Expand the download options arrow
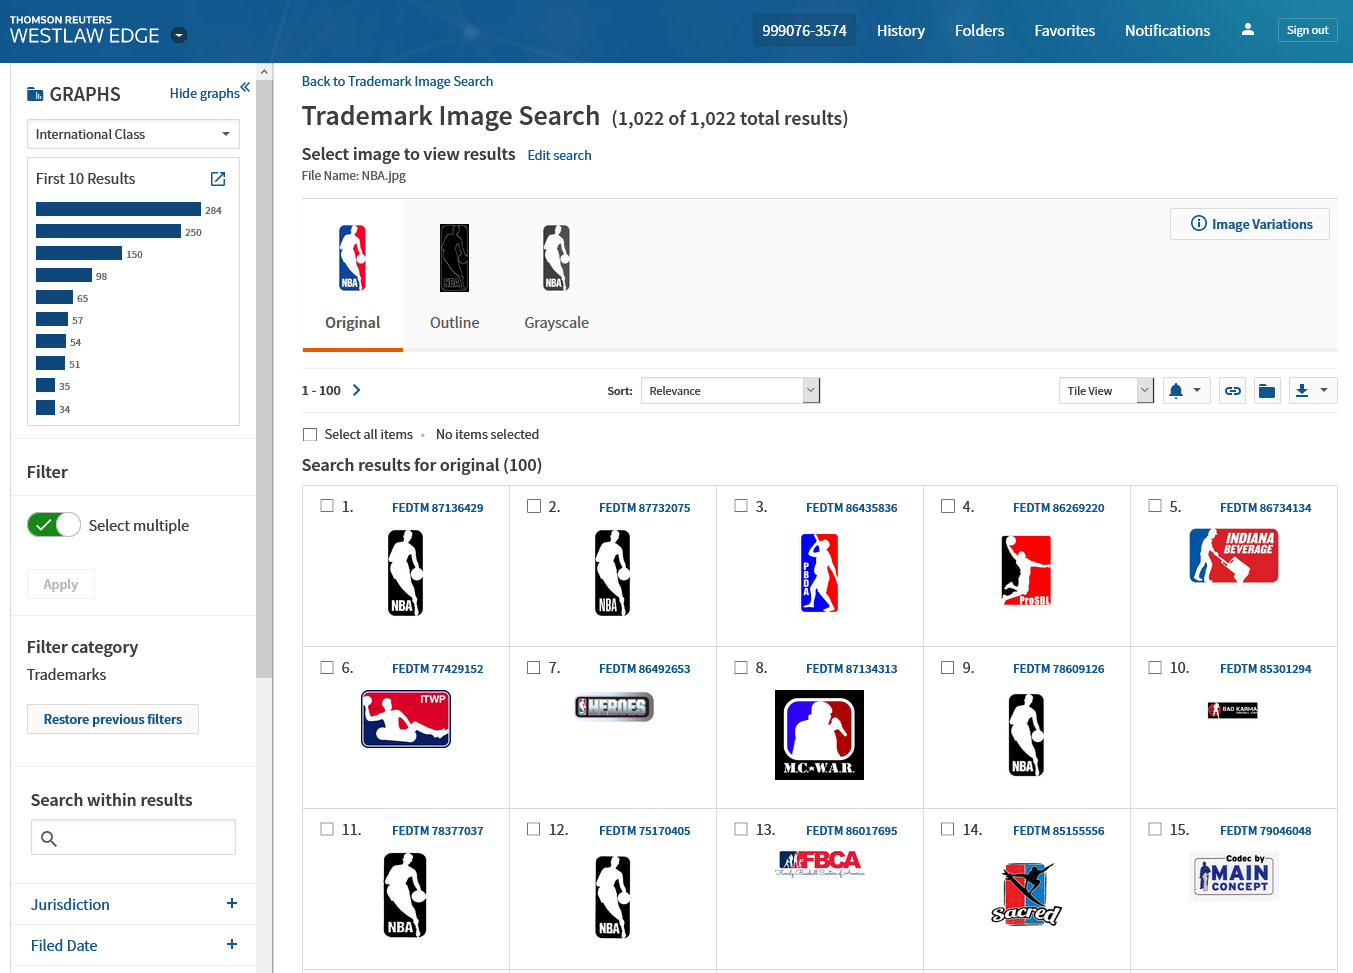The width and height of the screenshot is (1353, 973). tap(1324, 391)
